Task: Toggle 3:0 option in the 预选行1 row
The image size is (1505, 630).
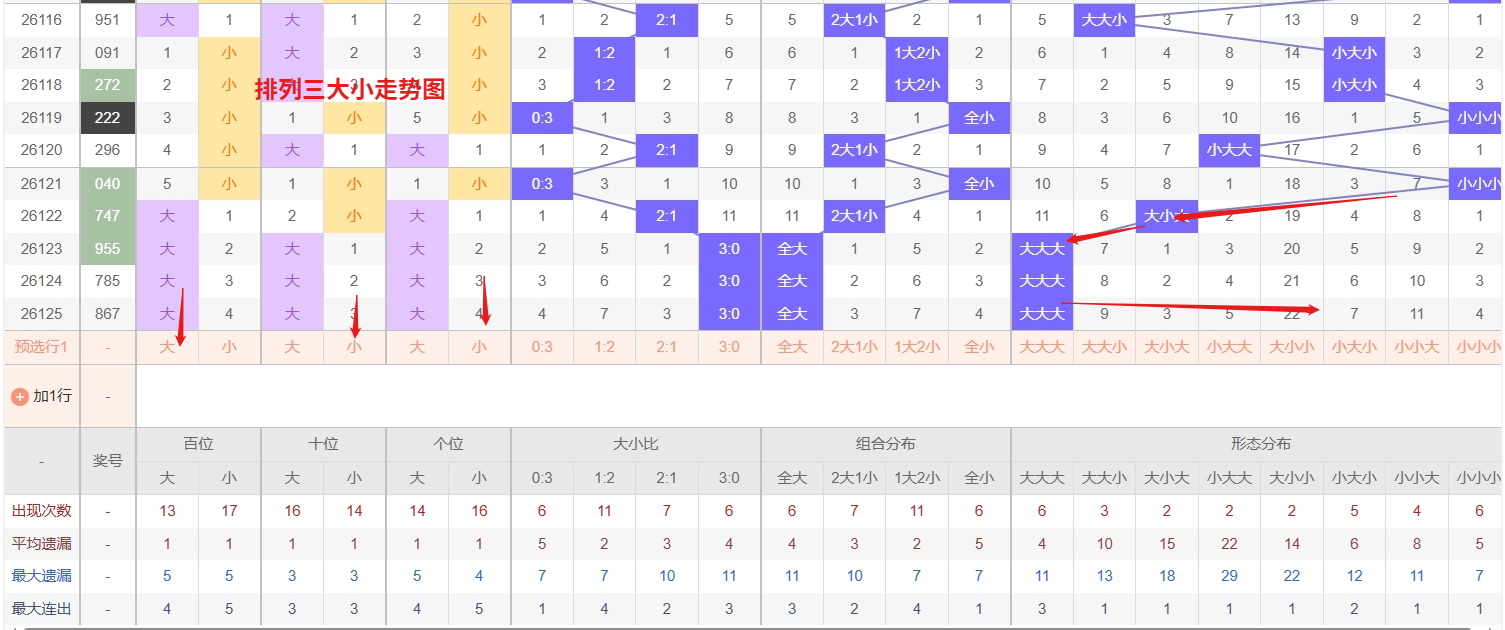Action: [x=729, y=347]
